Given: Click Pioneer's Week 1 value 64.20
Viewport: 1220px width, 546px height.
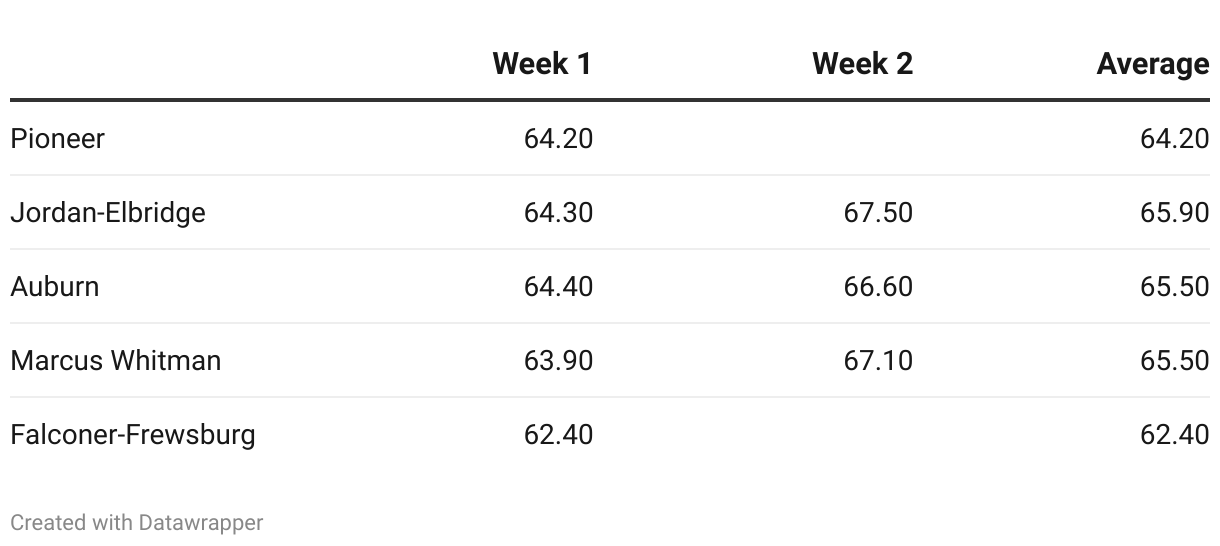Looking at the screenshot, I should pyautogui.click(x=558, y=138).
